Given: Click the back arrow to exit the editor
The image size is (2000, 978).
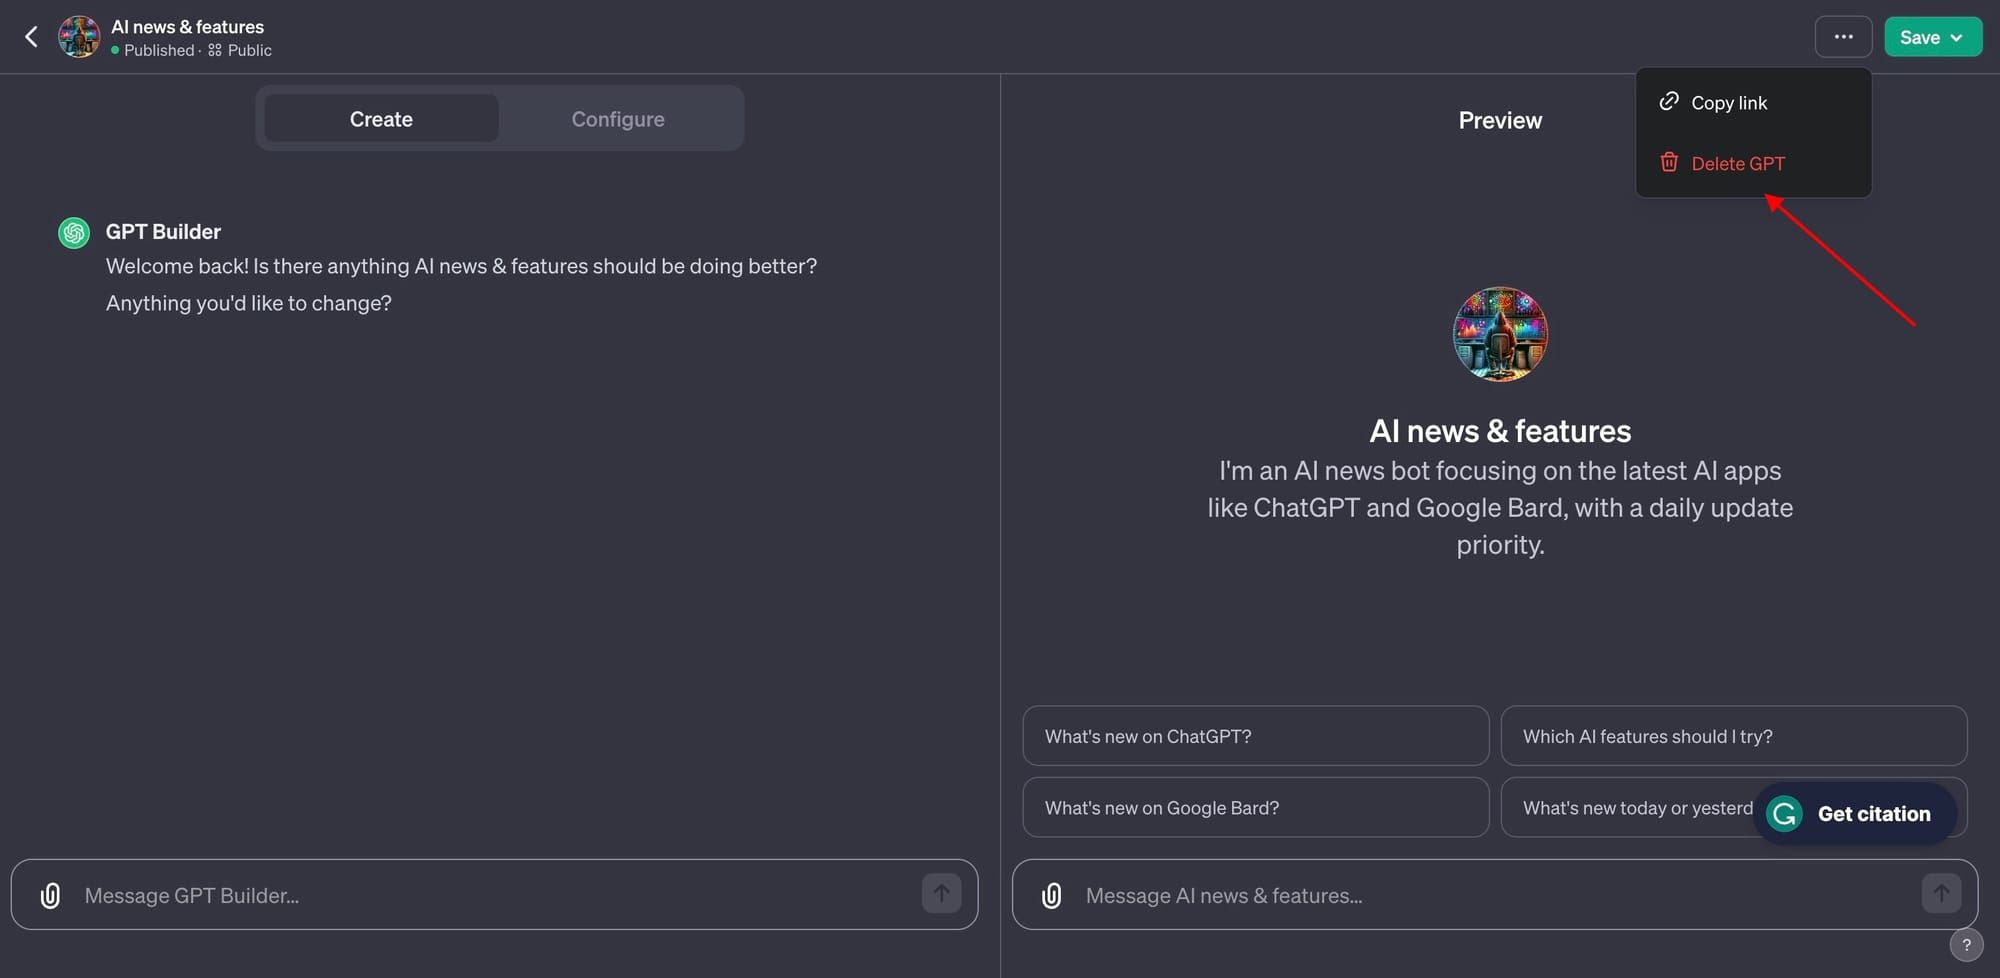Looking at the screenshot, I should click(31, 36).
